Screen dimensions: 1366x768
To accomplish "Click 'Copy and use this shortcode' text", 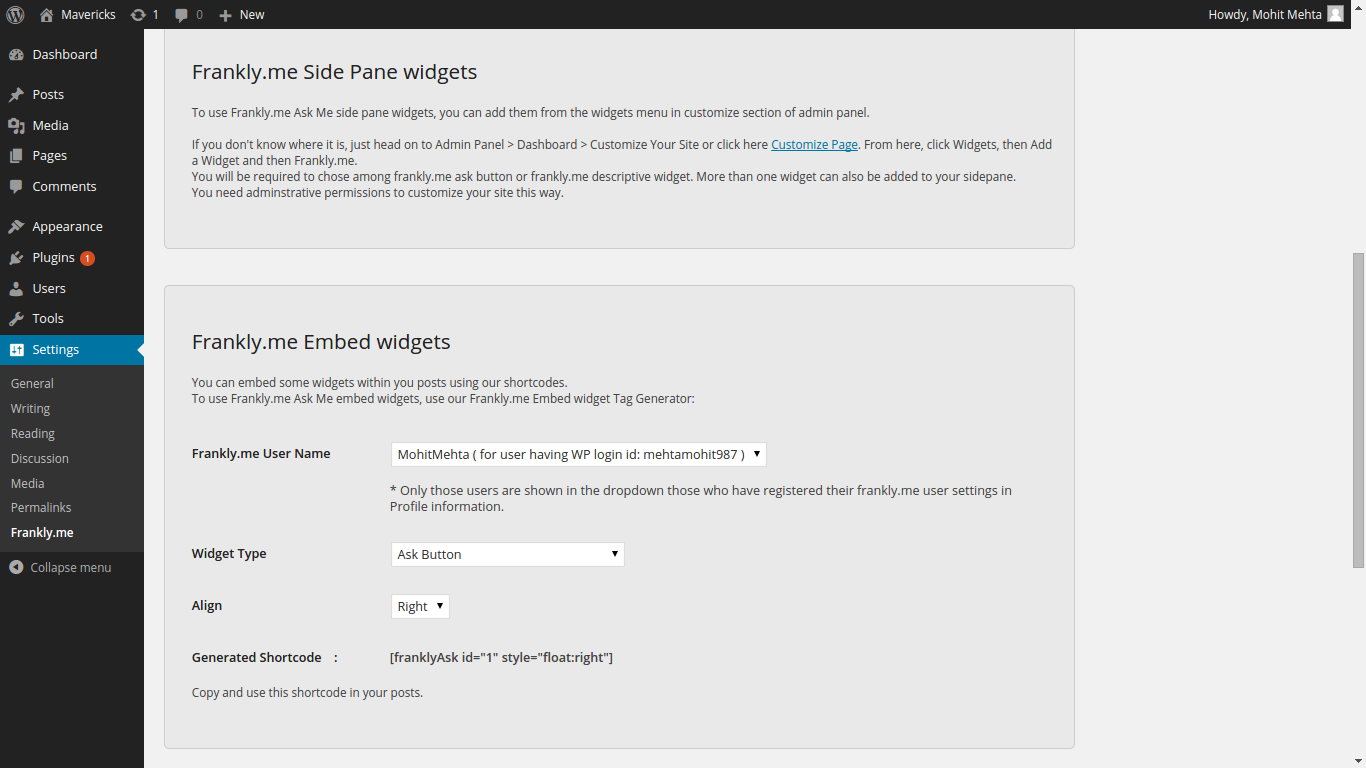I will pyautogui.click(x=307, y=692).
